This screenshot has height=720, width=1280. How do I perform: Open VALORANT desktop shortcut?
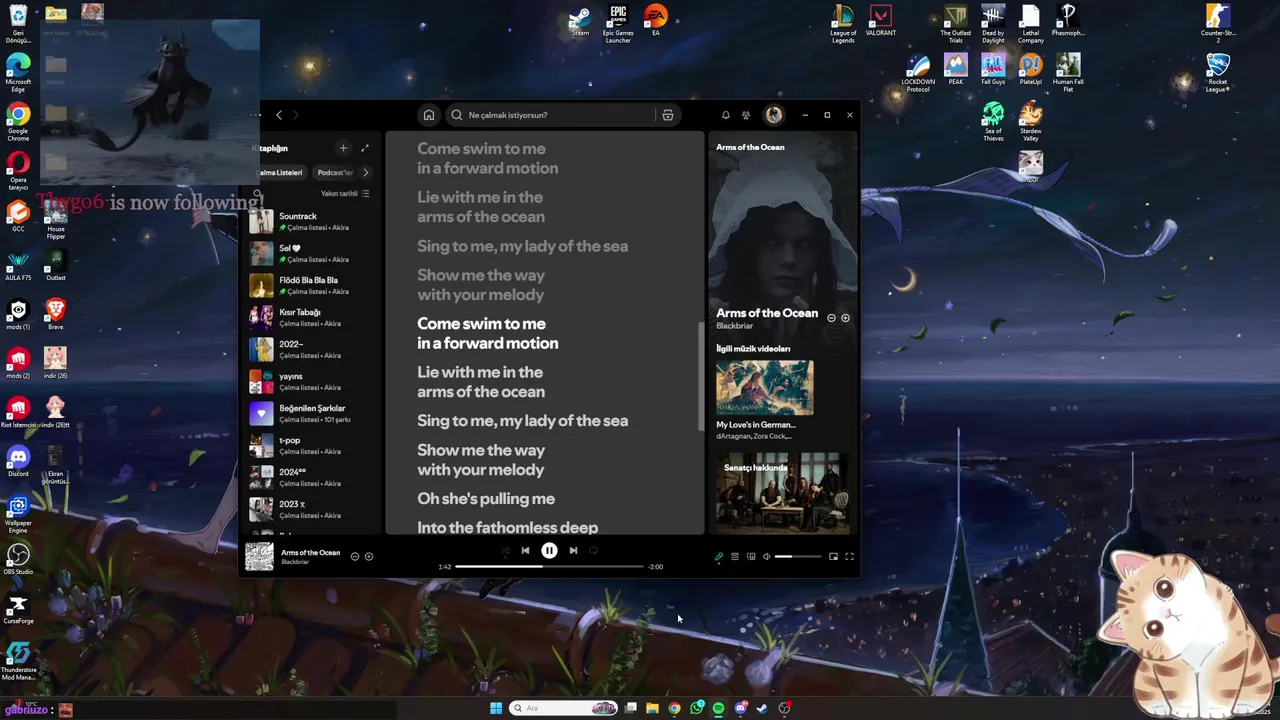(880, 22)
